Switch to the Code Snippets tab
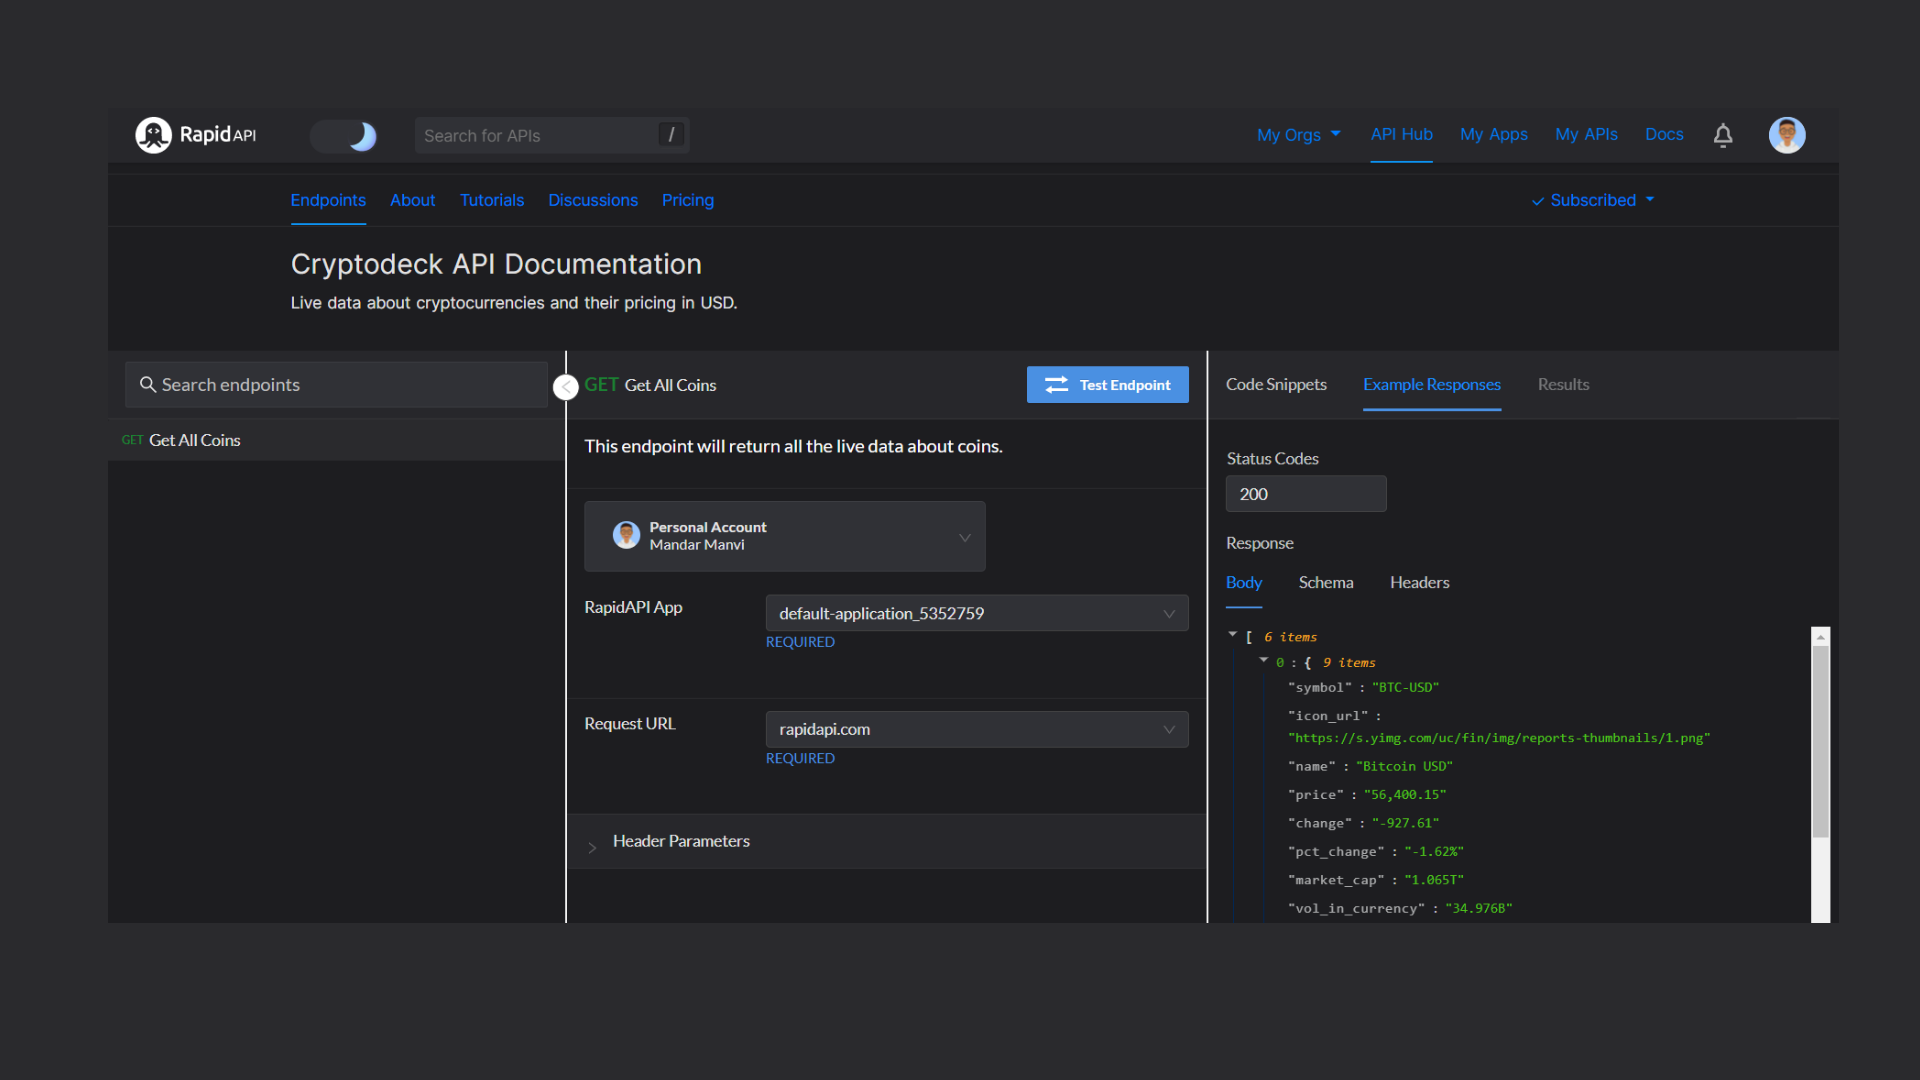The height and width of the screenshot is (1080, 1920). [1276, 385]
